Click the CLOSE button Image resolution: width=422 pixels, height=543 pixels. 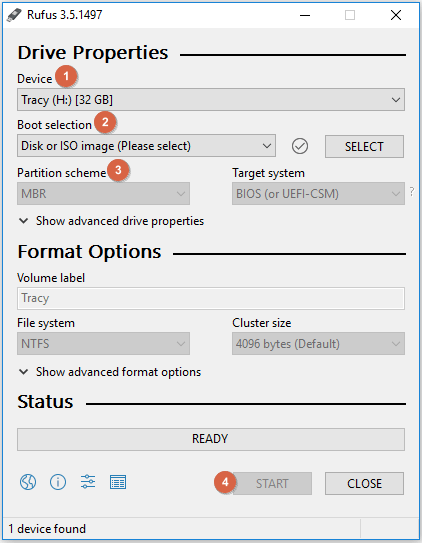pyautogui.click(x=364, y=483)
